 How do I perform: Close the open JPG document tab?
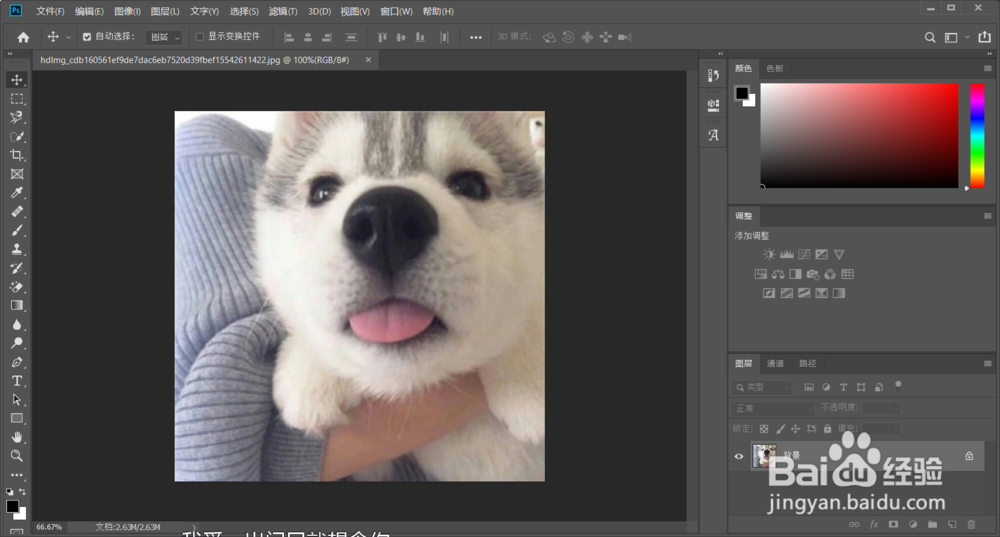pyautogui.click(x=368, y=60)
